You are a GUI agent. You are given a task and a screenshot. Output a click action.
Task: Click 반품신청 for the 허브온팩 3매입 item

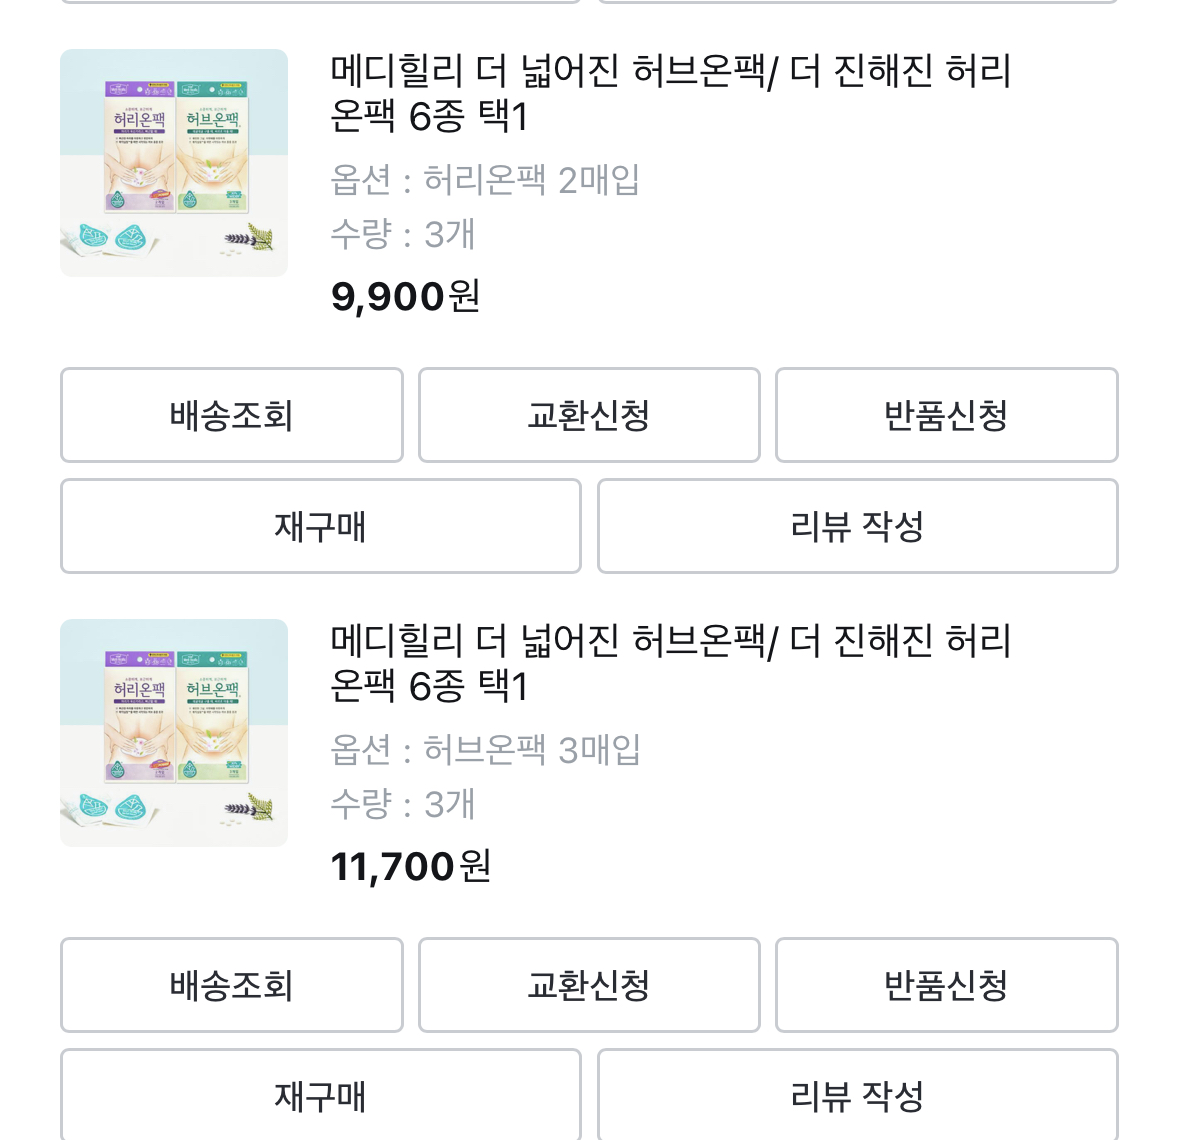(946, 985)
